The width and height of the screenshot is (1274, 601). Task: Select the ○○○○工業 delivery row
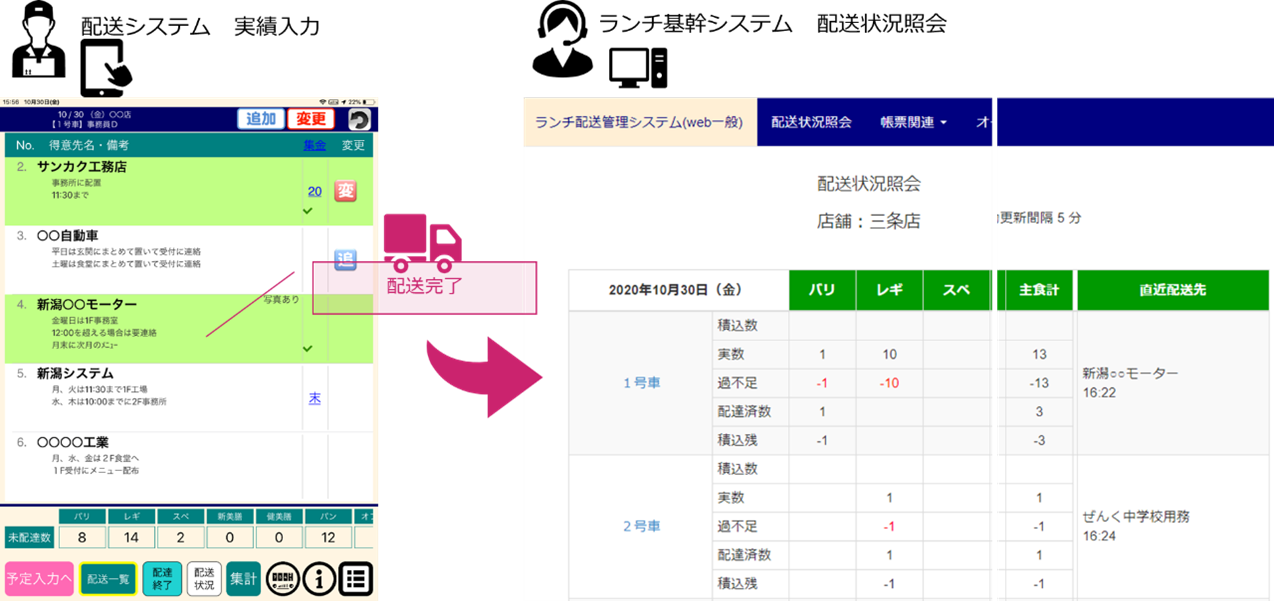tap(188, 467)
